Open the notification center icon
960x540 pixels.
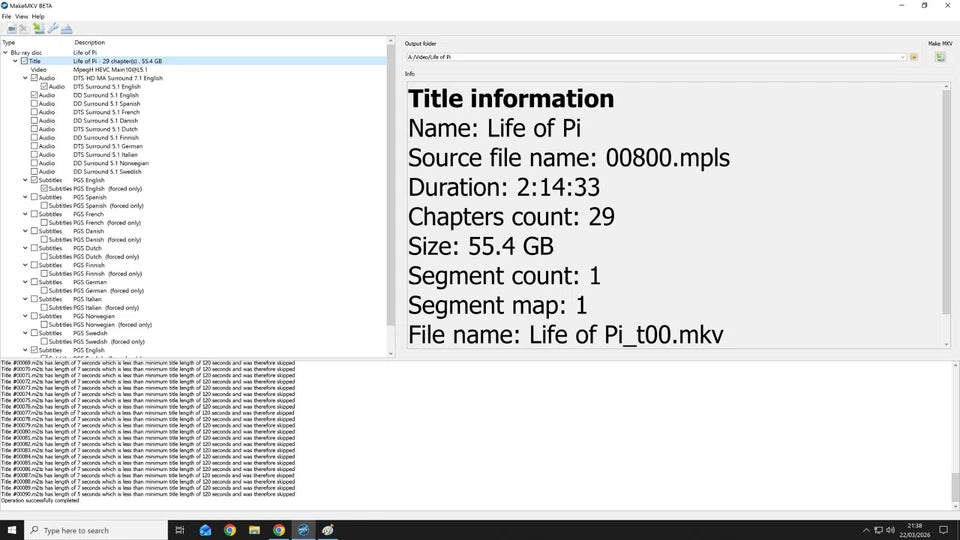coord(943,530)
